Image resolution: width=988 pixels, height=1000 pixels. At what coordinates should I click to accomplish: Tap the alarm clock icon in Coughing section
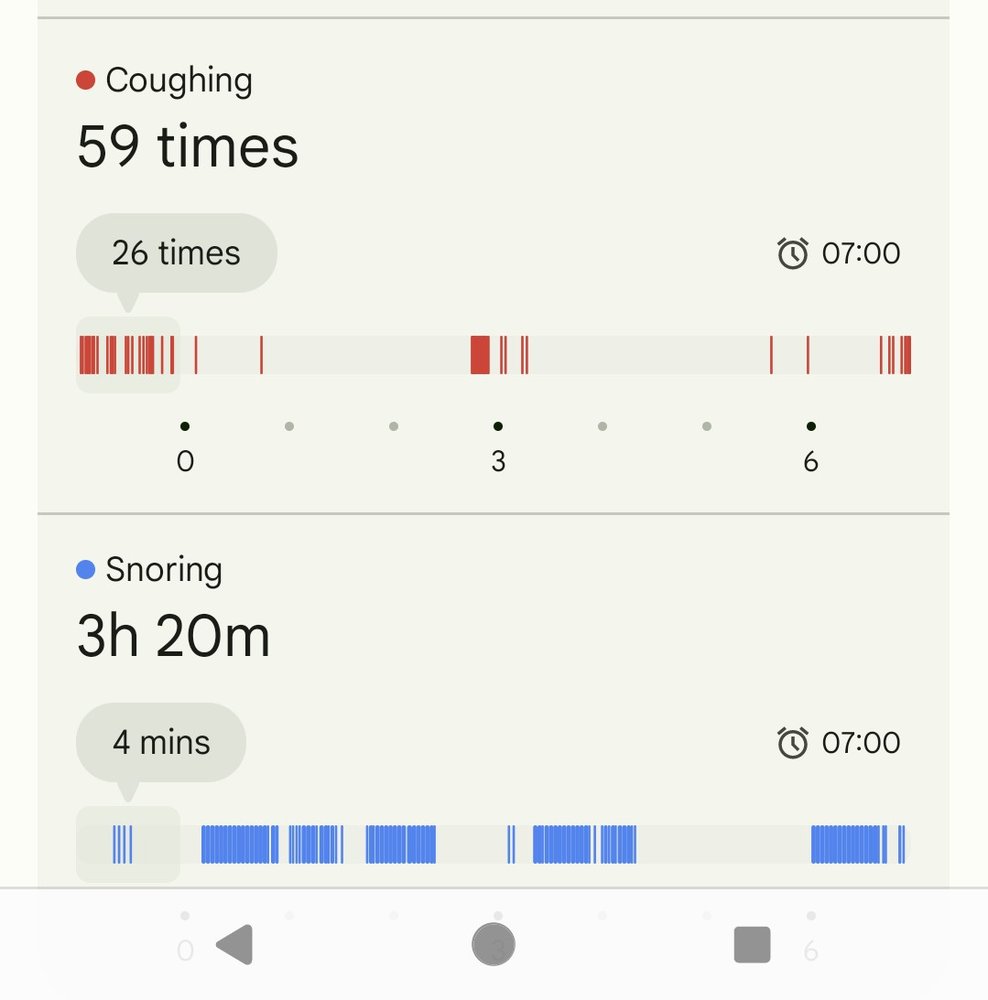coord(792,254)
